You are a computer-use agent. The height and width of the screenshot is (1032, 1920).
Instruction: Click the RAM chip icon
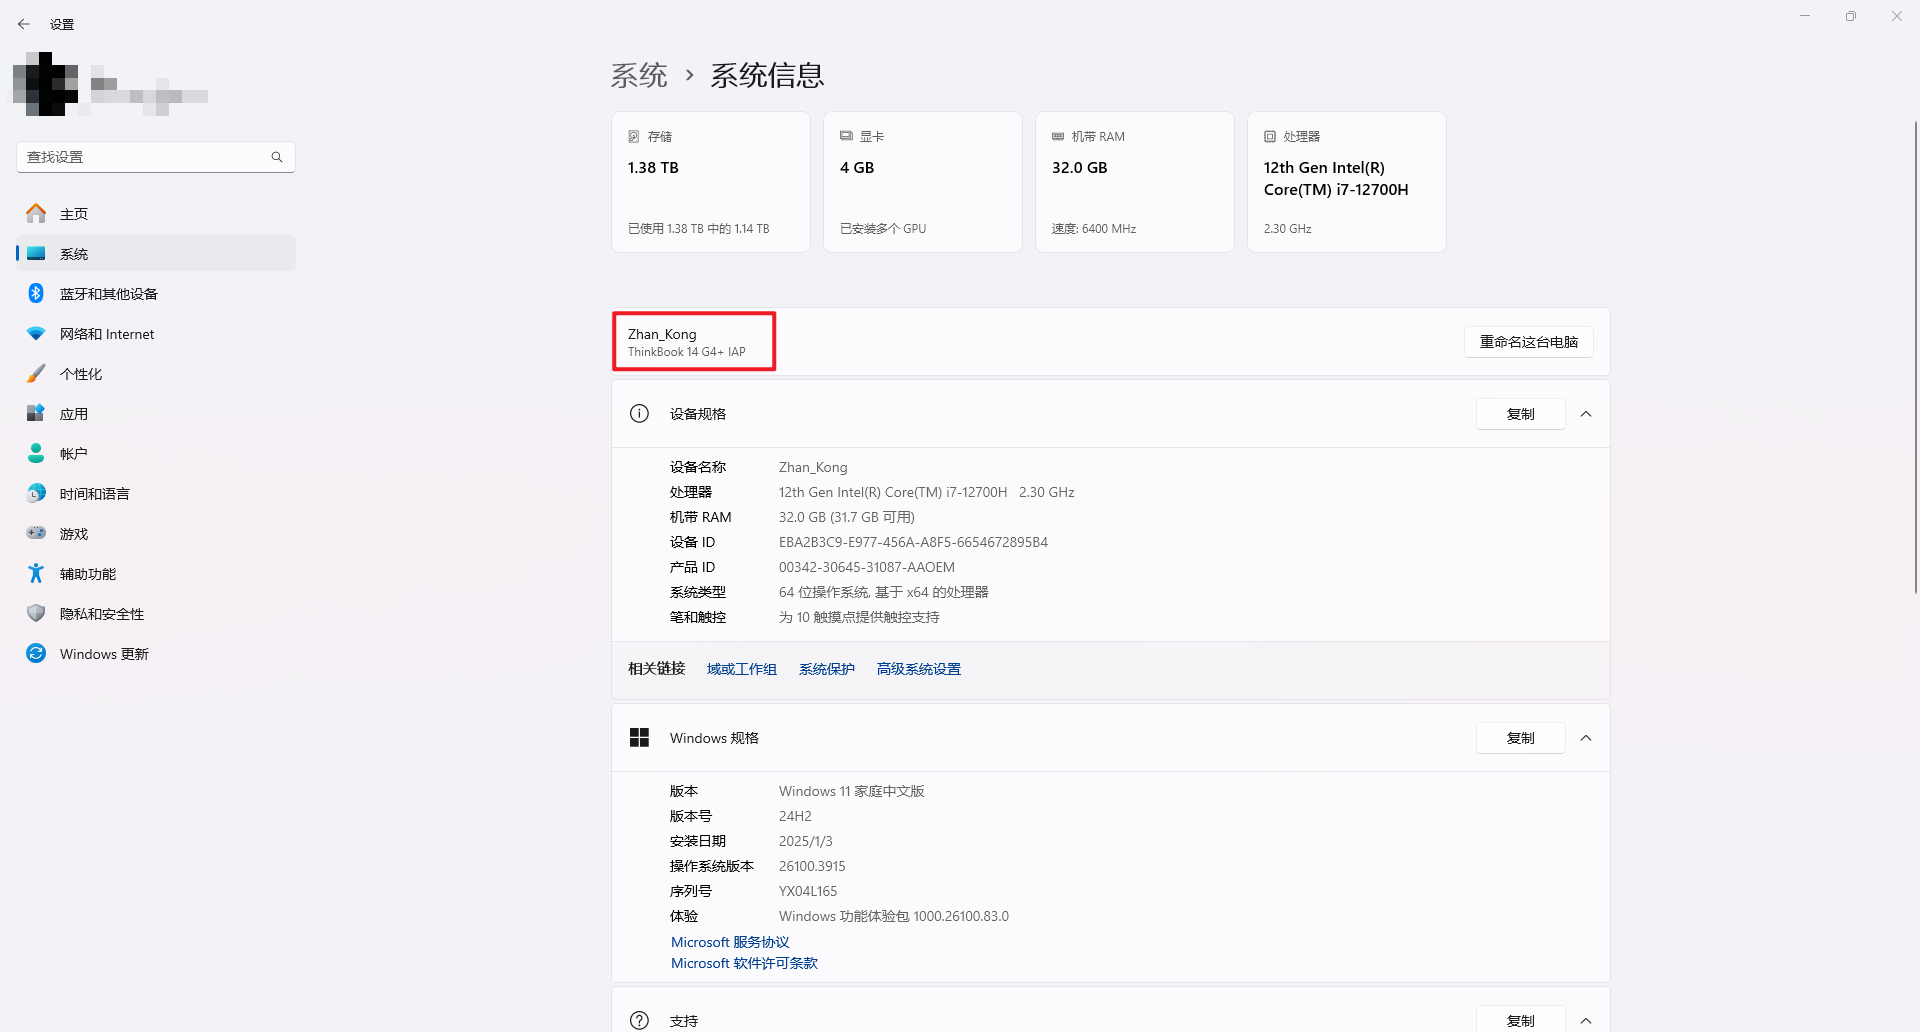click(1058, 136)
